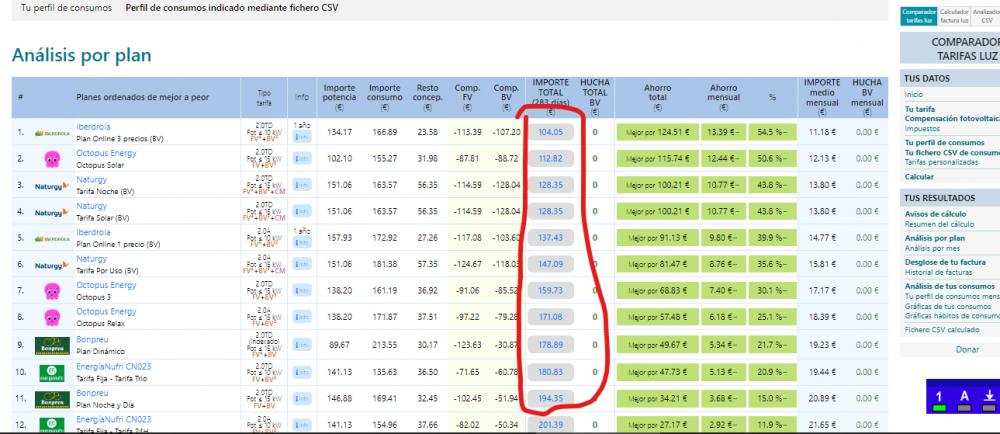Viewport: 1000px width, 434px height.
Task: Open the Gráficas de tus consumos link
Action: [x=948, y=307]
